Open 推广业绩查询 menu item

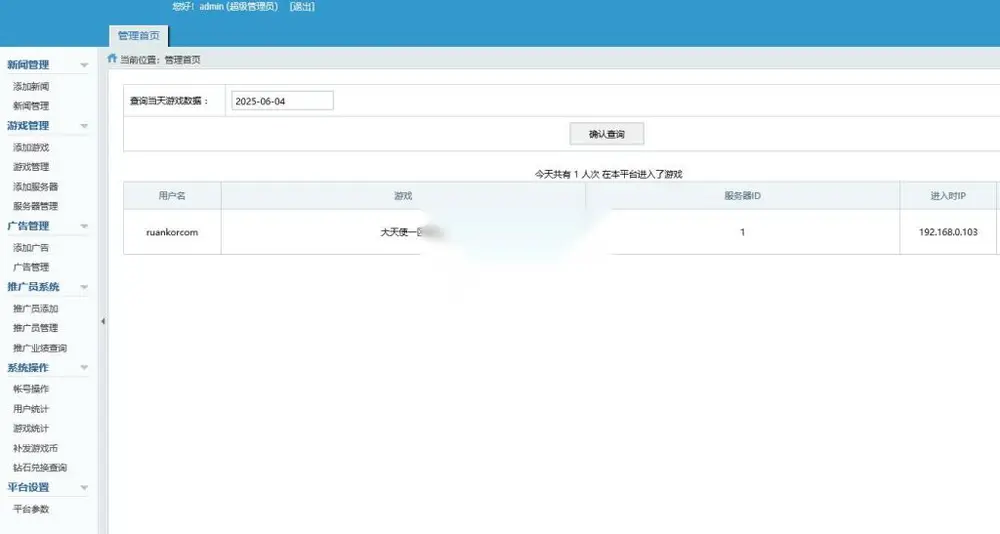(x=40, y=348)
